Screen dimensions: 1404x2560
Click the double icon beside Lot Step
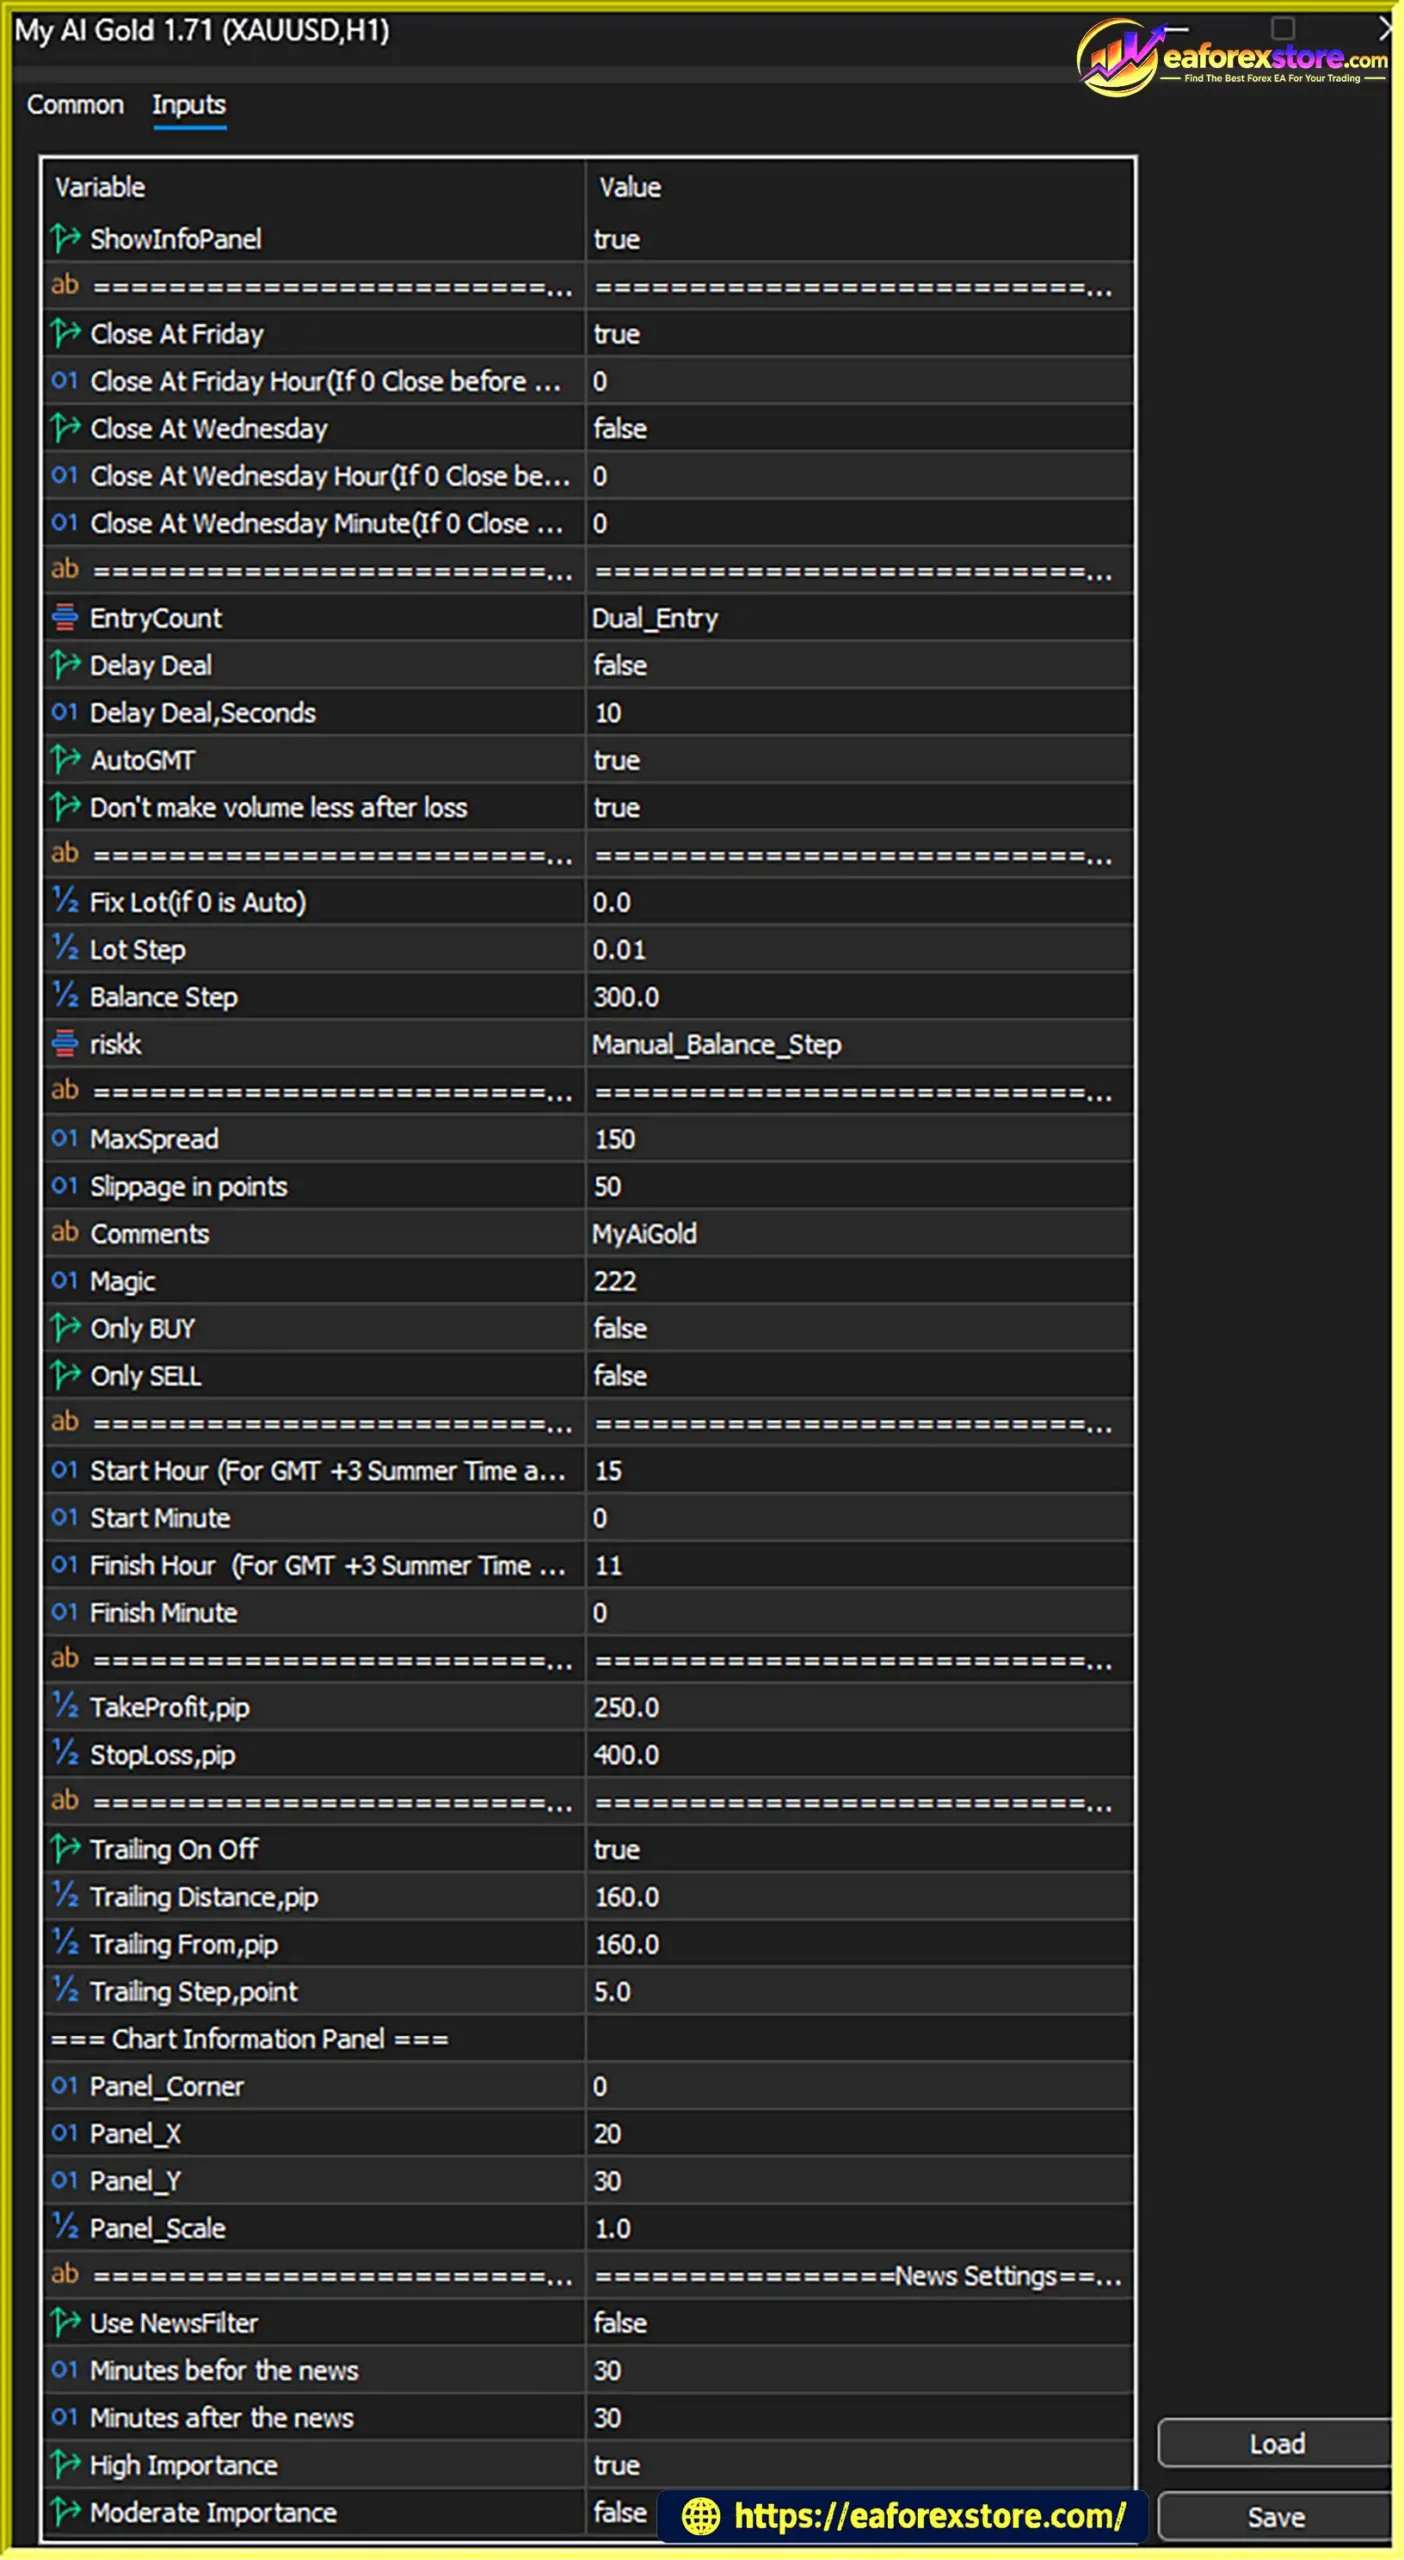tap(65, 949)
